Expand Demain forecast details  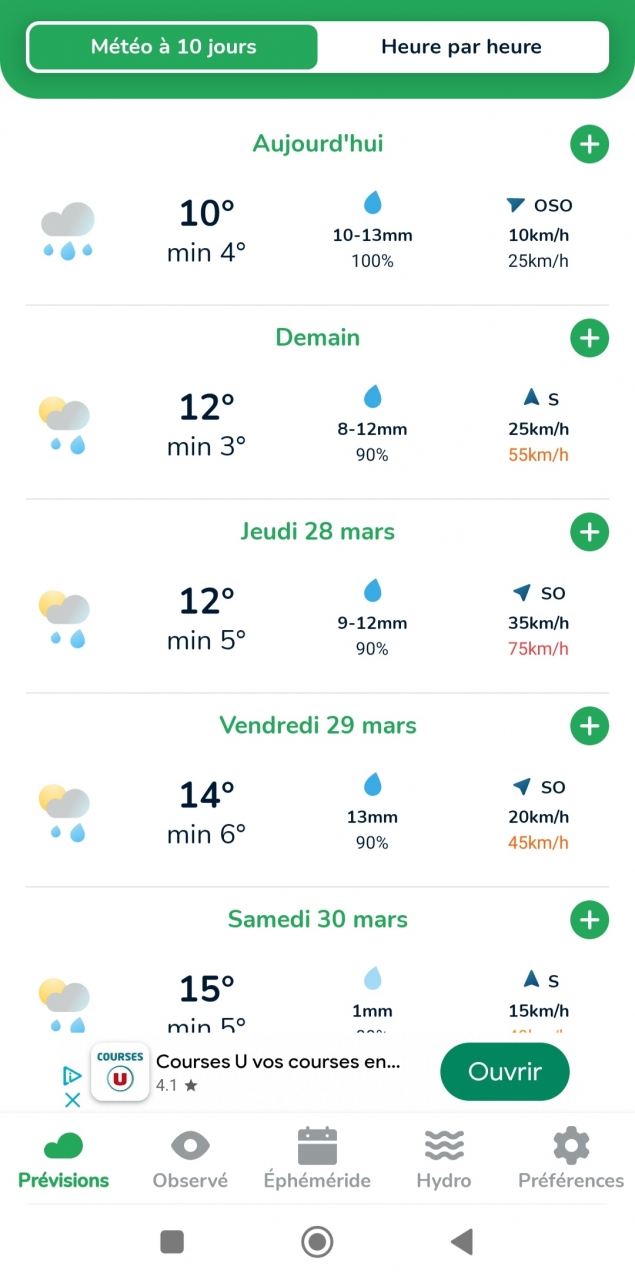(x=589, y=338)
